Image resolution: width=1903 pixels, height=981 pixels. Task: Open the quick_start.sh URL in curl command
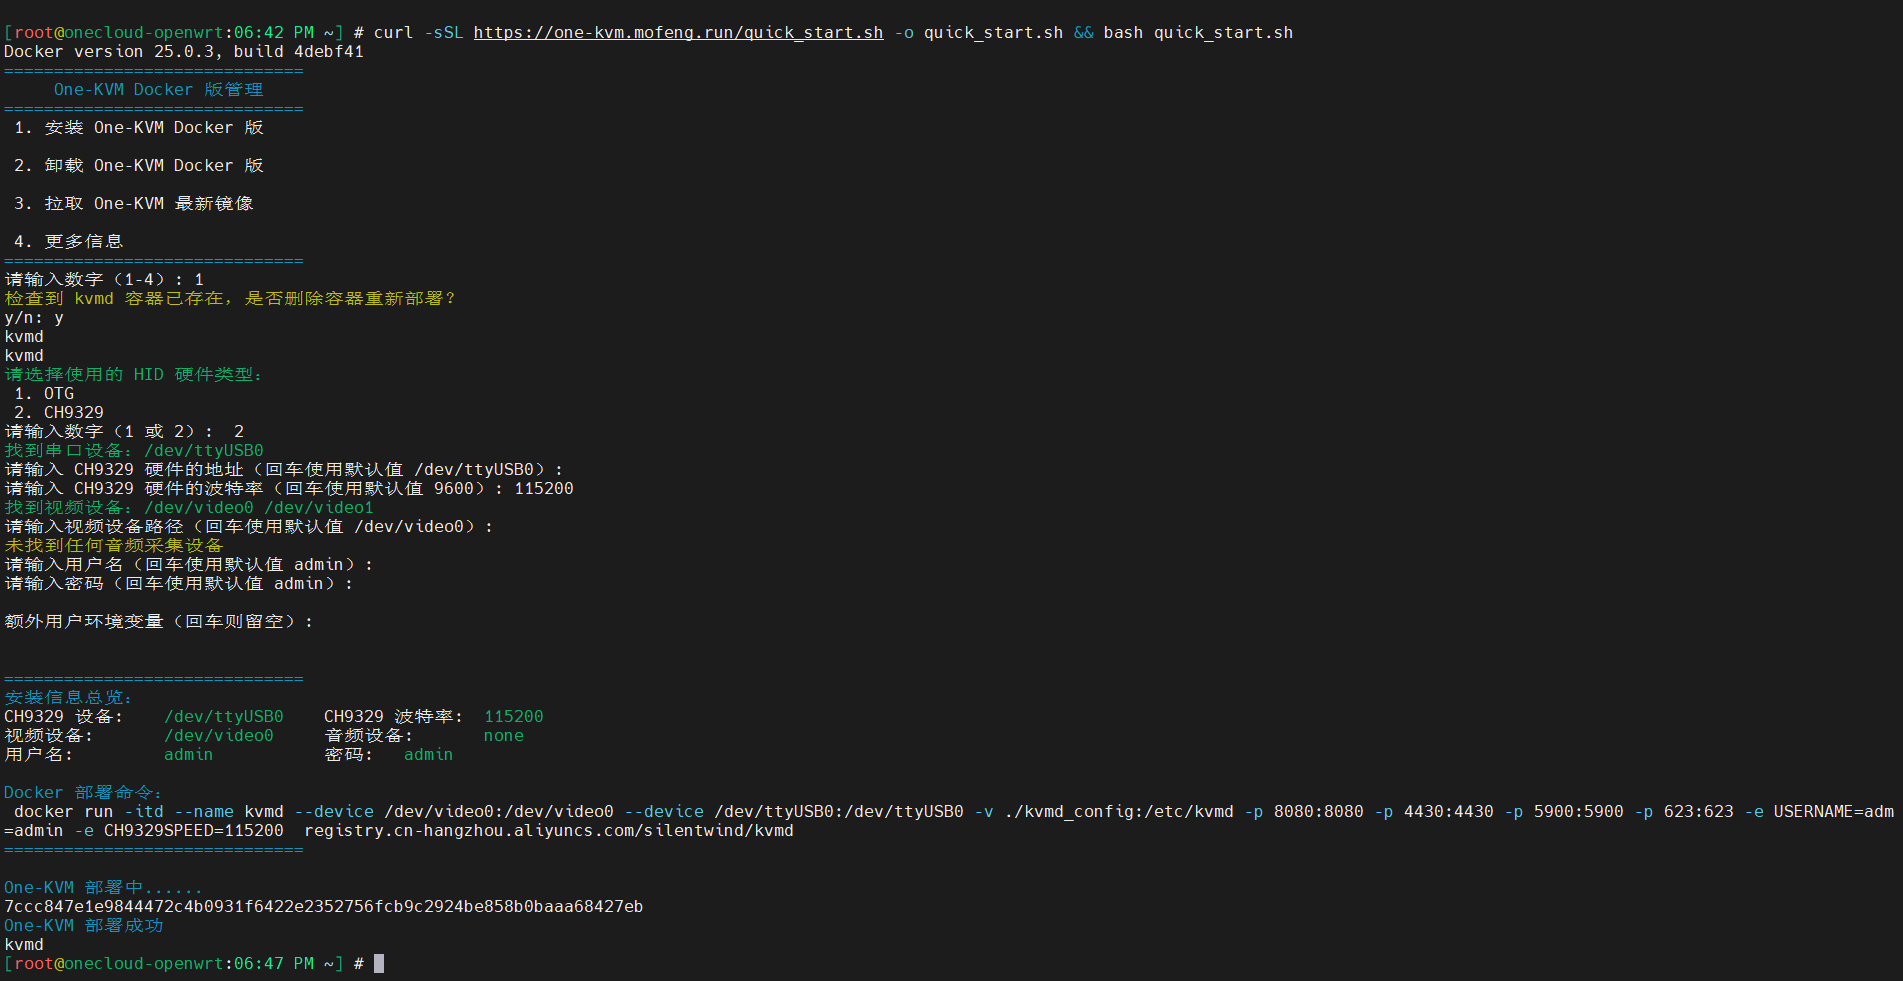(678, 32)
